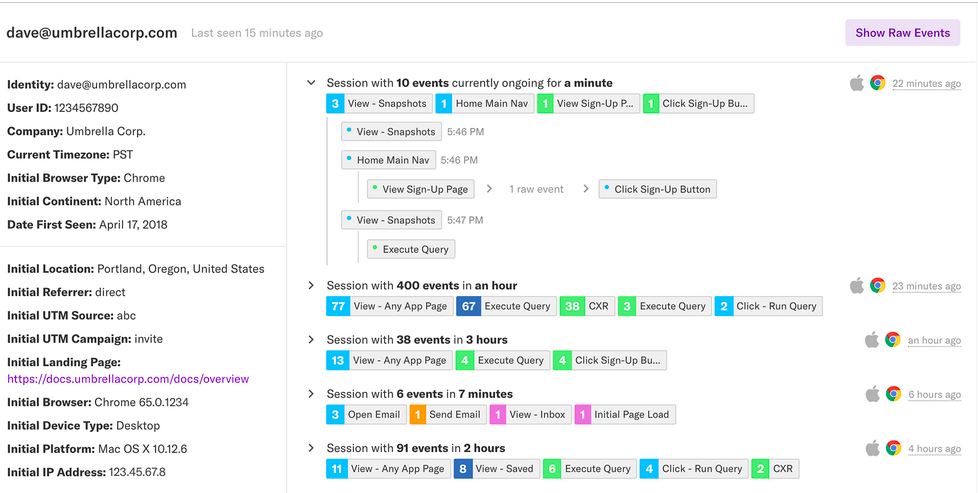Click the '1 raw event' label

pos(536,189)
